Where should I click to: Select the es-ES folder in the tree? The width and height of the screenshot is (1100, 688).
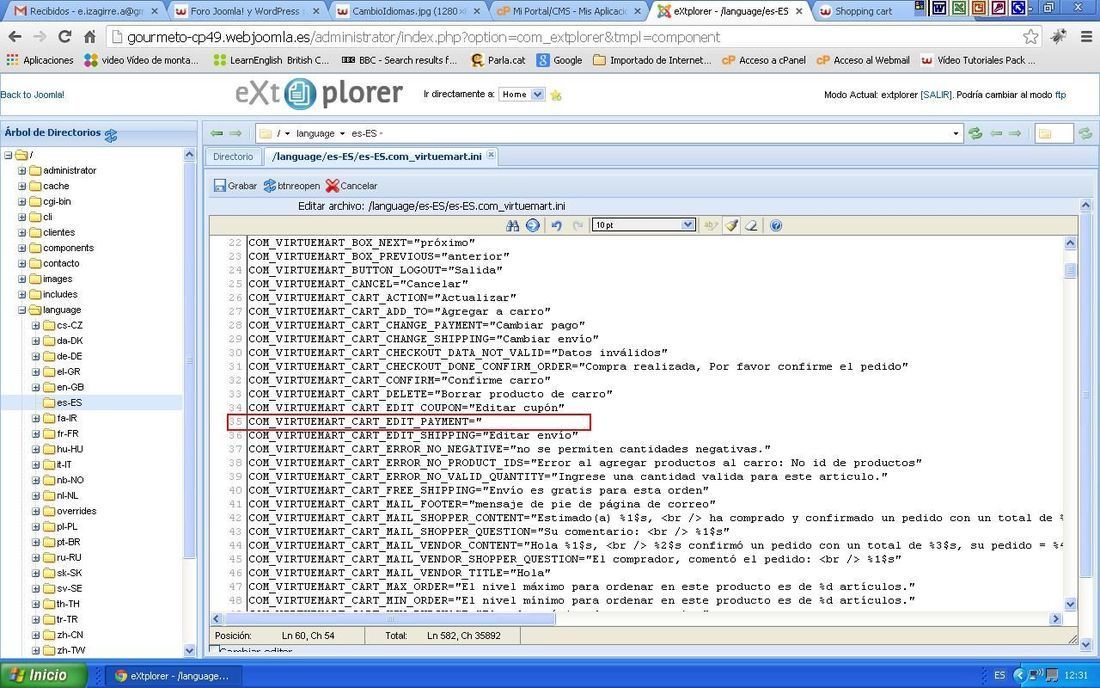tap(69, 403)
